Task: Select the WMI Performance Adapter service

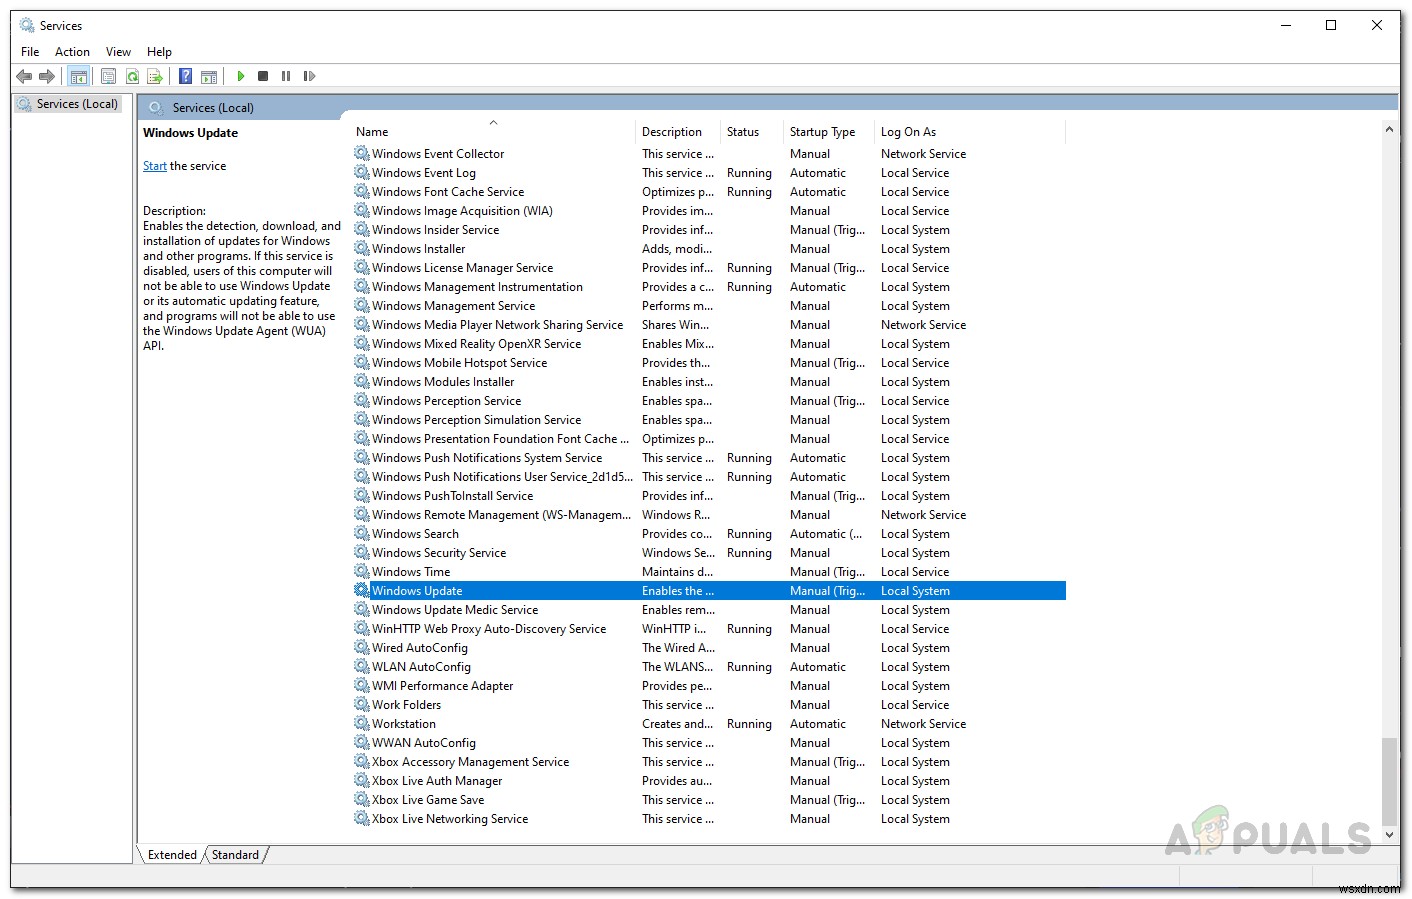Action: coord(709,685)
